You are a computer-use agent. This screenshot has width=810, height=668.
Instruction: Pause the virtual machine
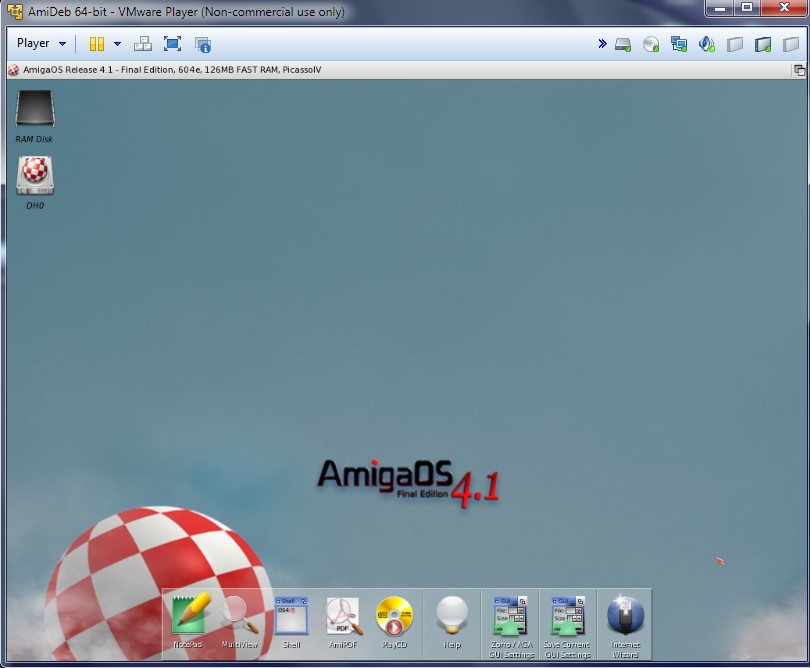[97, 44]
